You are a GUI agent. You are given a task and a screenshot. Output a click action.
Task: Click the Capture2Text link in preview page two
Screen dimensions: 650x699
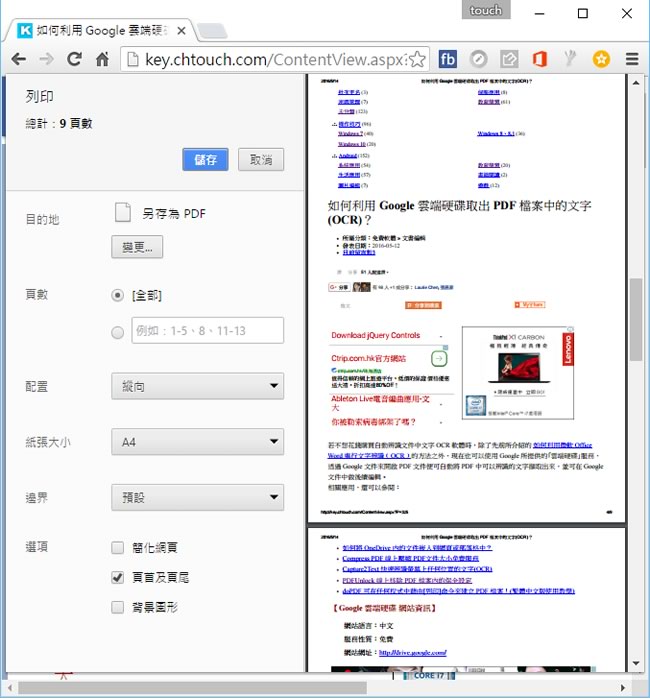coord(417,569)
